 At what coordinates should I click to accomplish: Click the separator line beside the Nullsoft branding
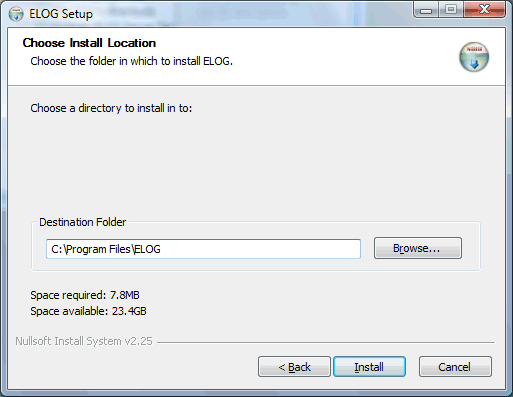326,342
